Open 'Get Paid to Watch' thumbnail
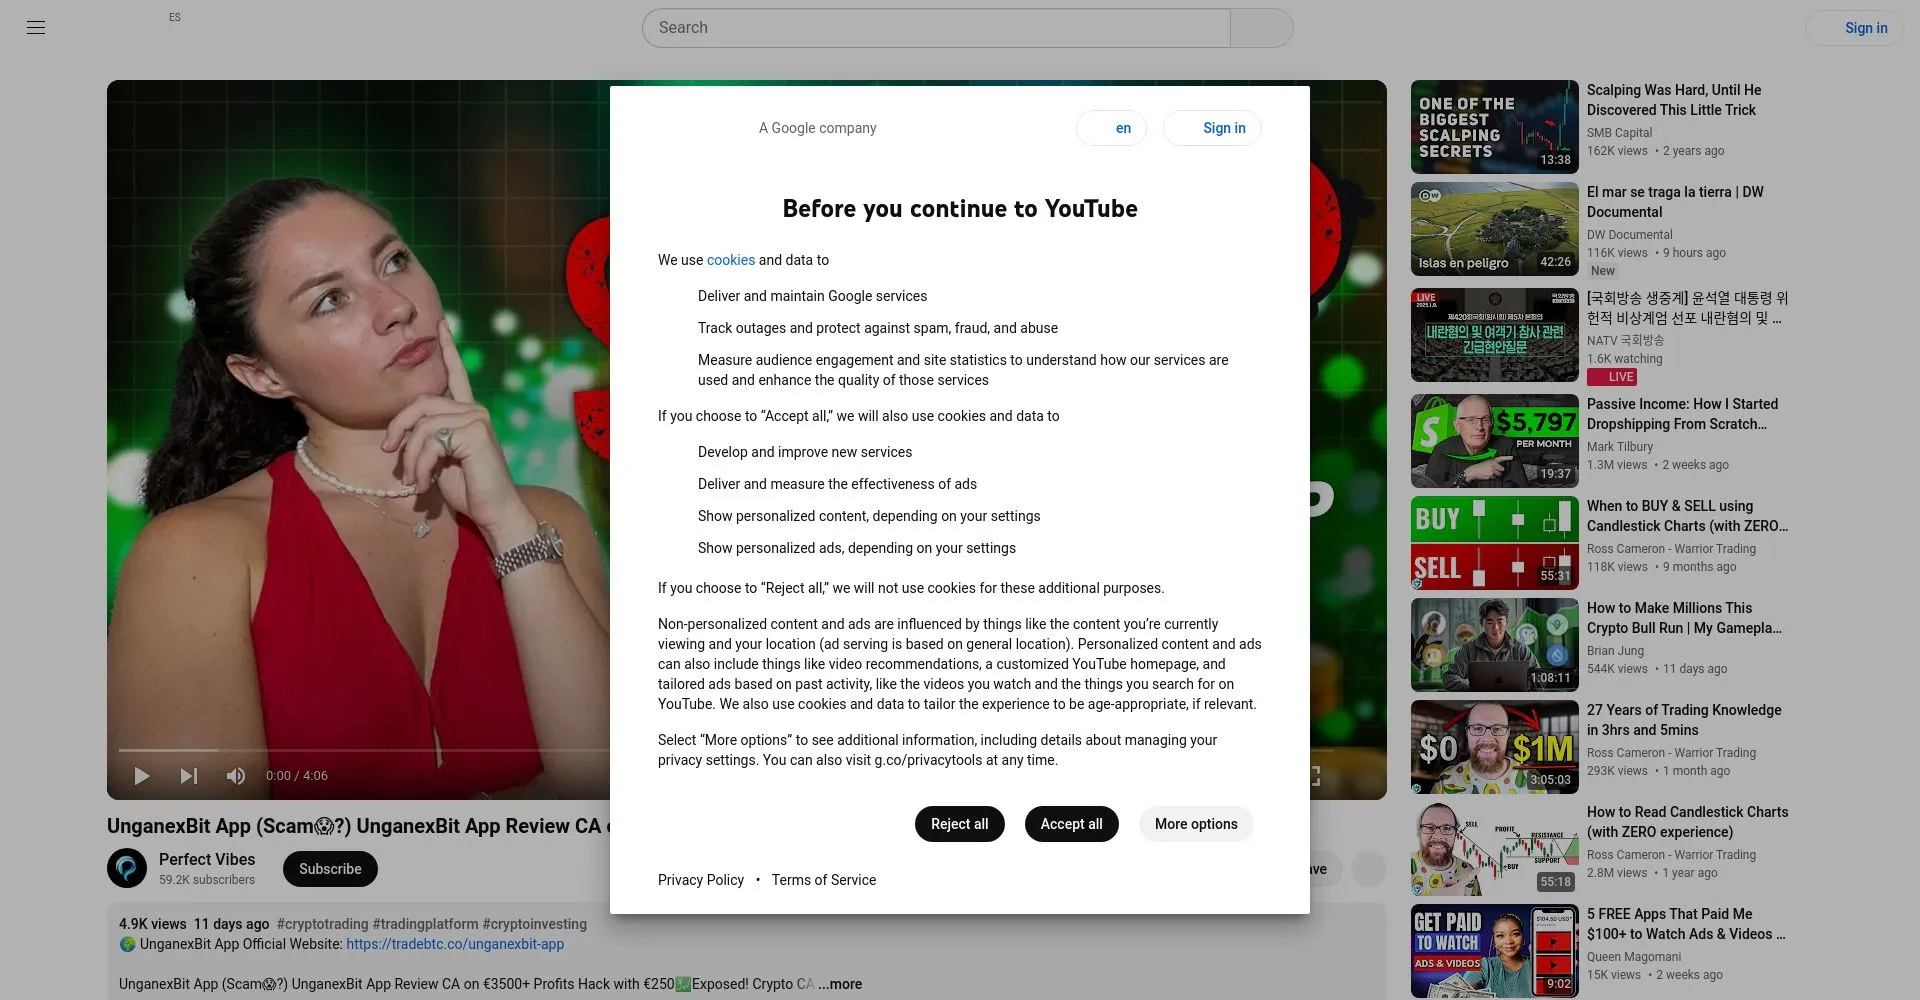 point(1495,951)
